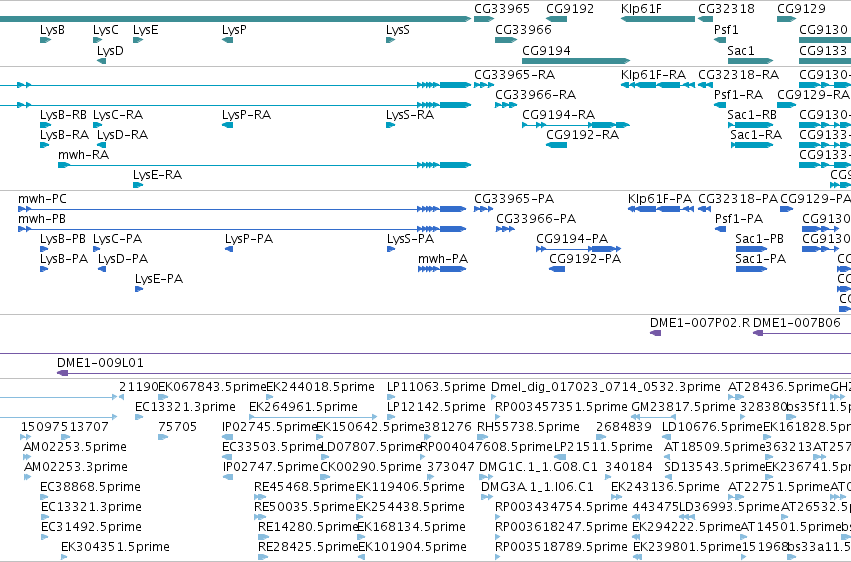
Task: Select the LP12142.5prime EST label
Action: click(x=436, y=407)
